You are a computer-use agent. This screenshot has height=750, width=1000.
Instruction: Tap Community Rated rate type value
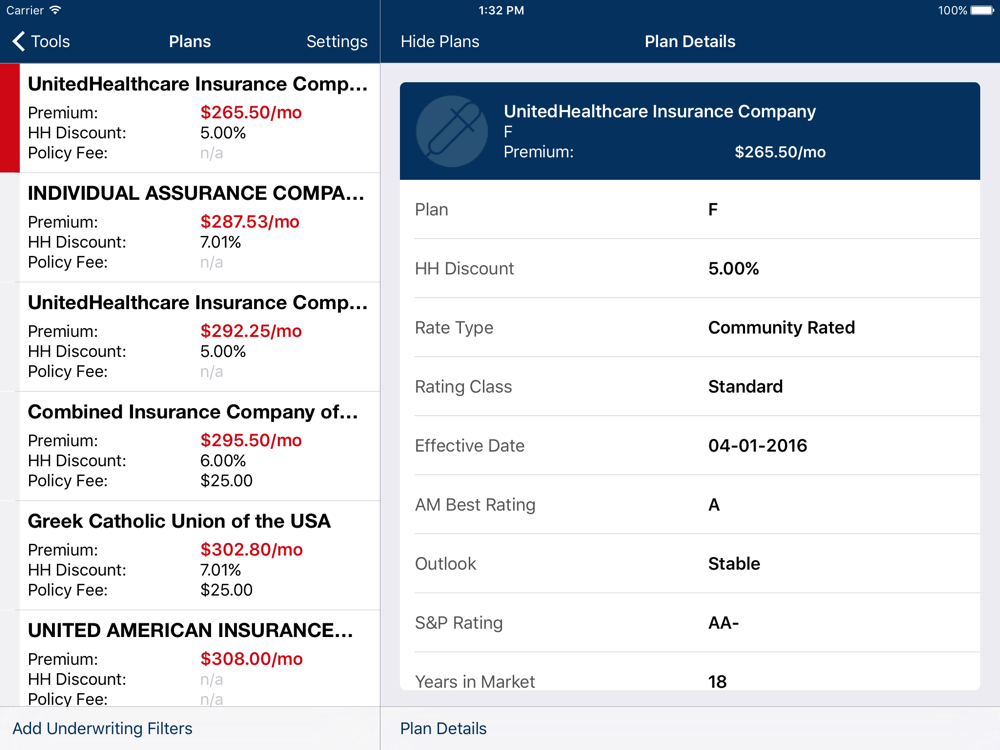[x=781, y=328]
